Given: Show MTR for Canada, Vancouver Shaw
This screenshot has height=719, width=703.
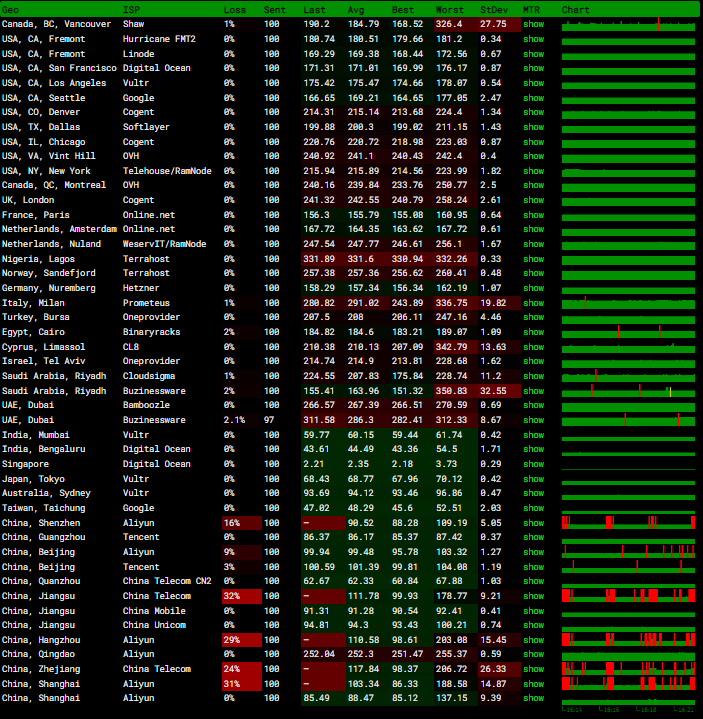Looking at the screenshot, I should pos(533,24).
